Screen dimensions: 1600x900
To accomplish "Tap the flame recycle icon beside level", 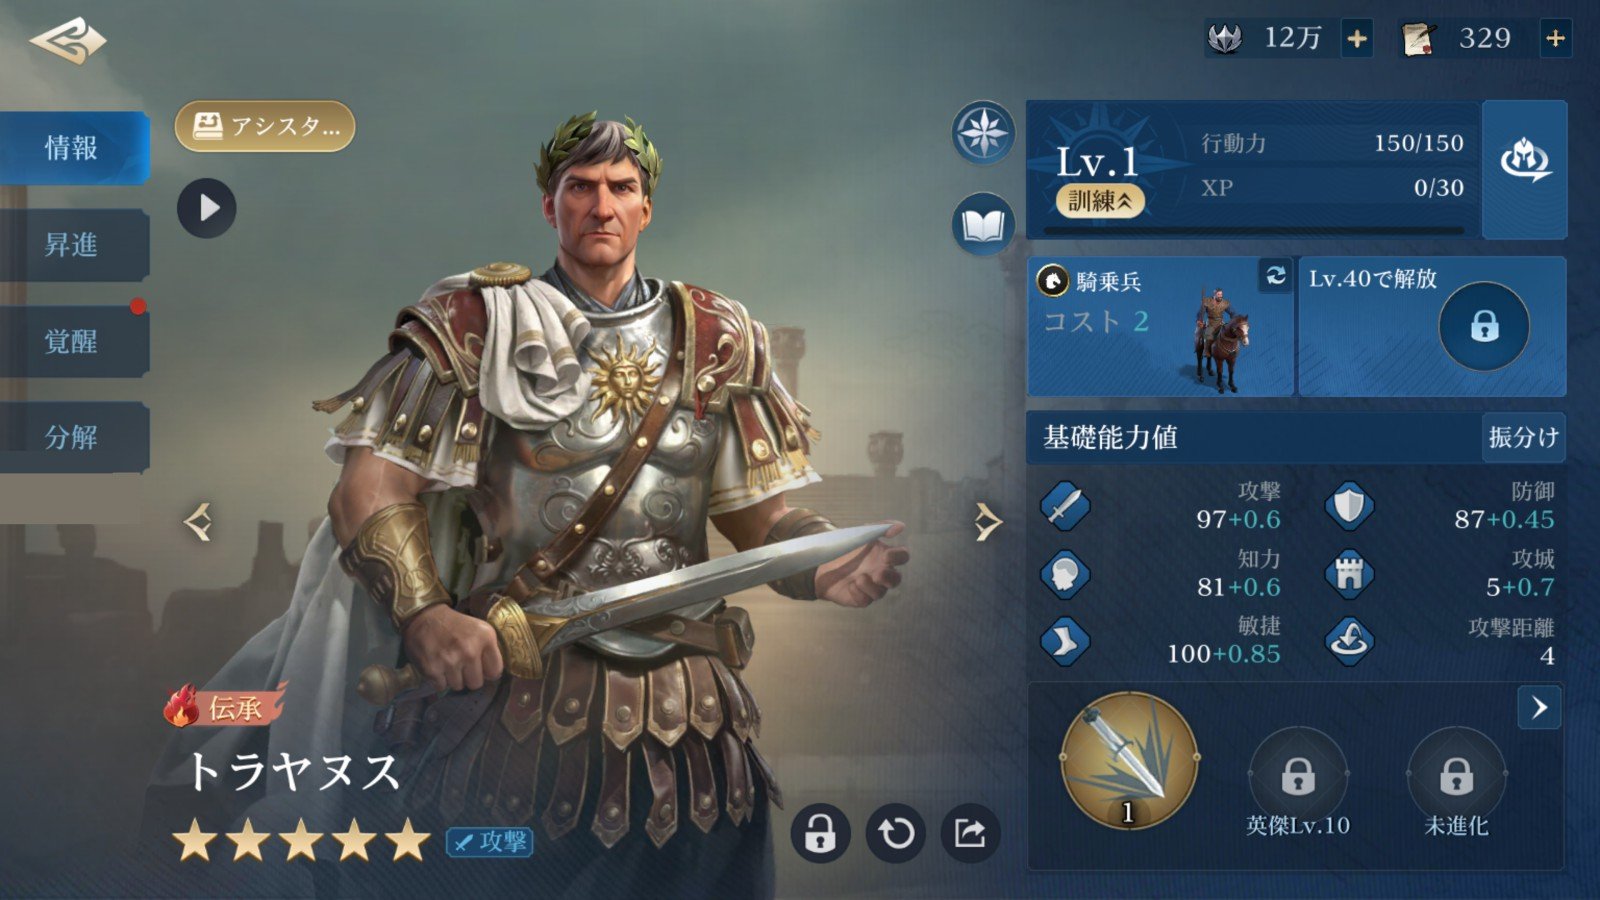I will click(x=1525, y=169).
